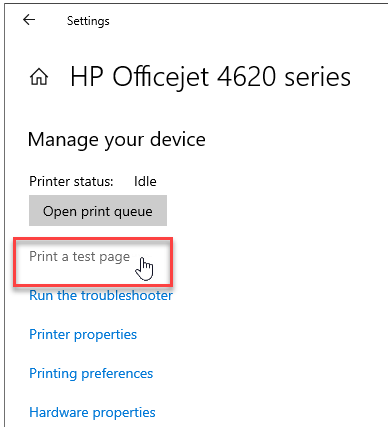Select the word Officejet in page title
Screen dimensions: 388x427
point(162,78)
